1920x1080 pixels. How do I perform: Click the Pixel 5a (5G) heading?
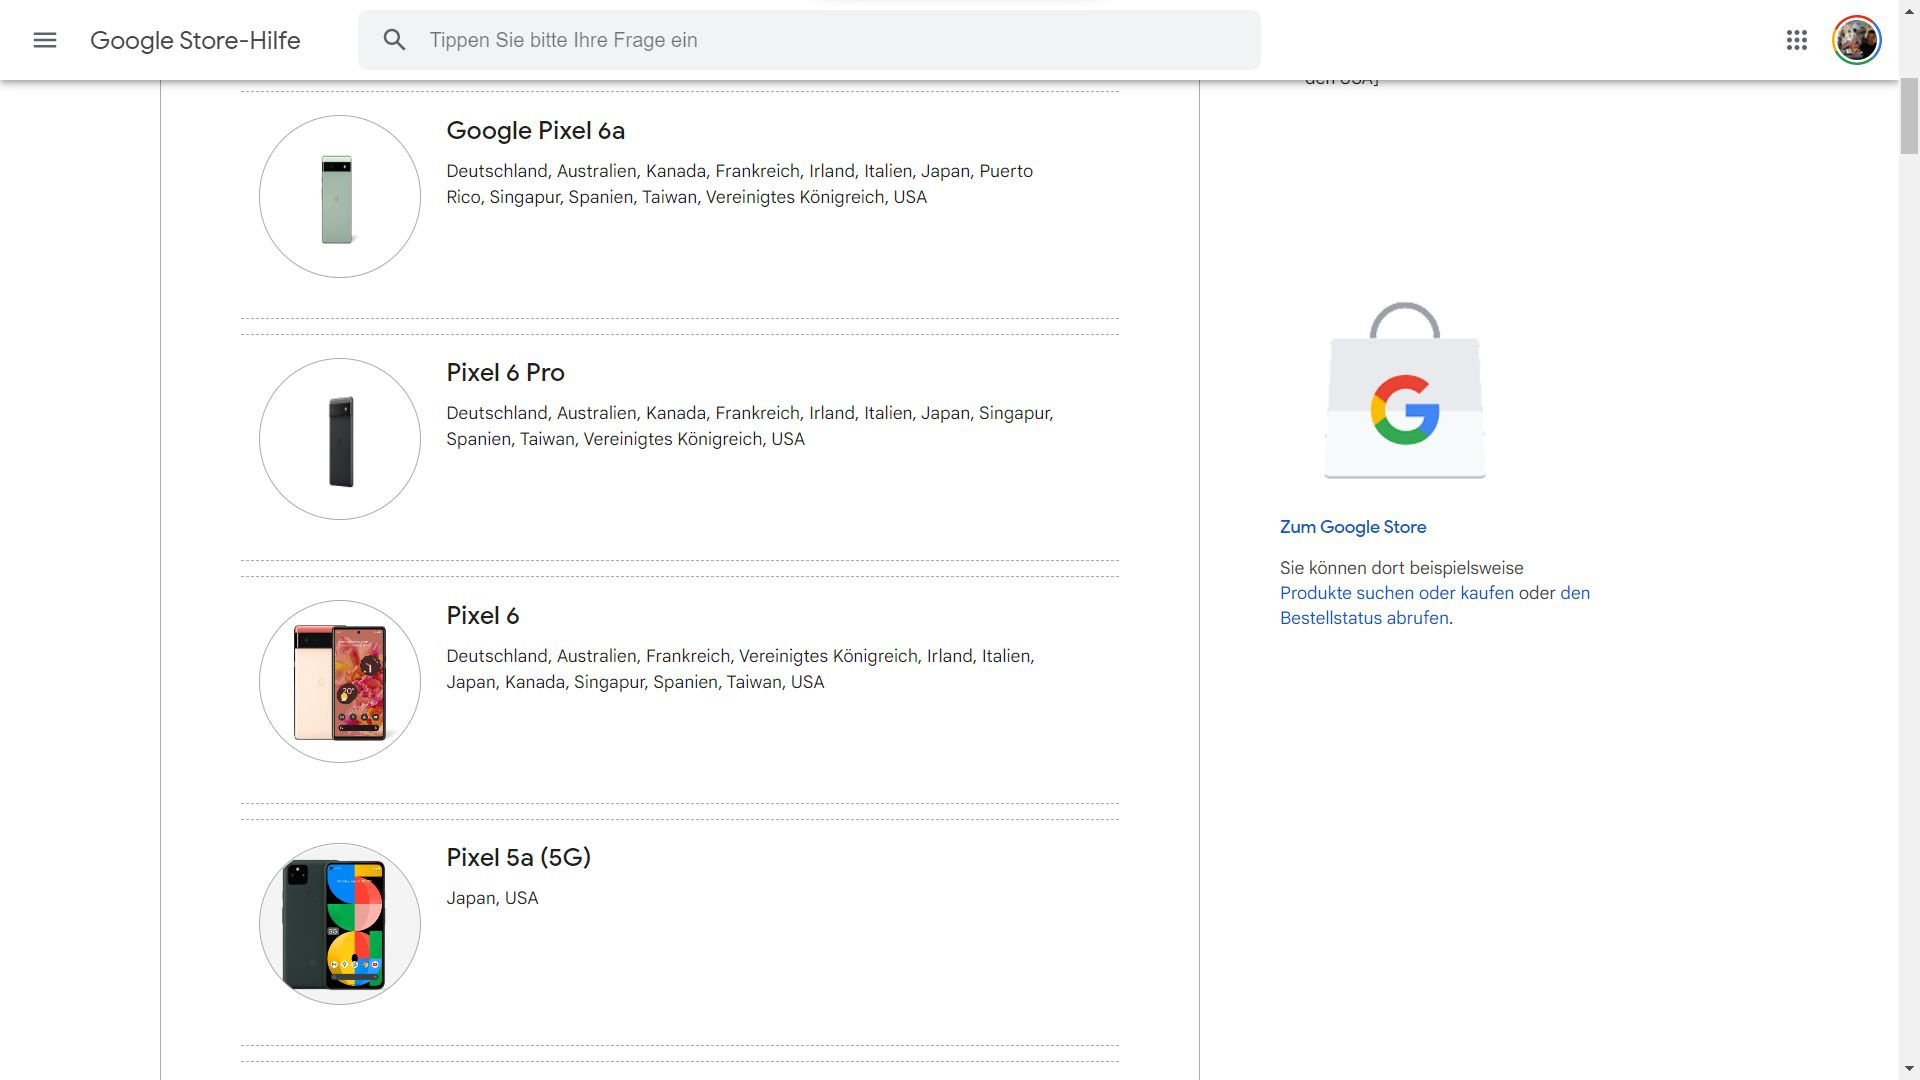click(x=518, y=858)
